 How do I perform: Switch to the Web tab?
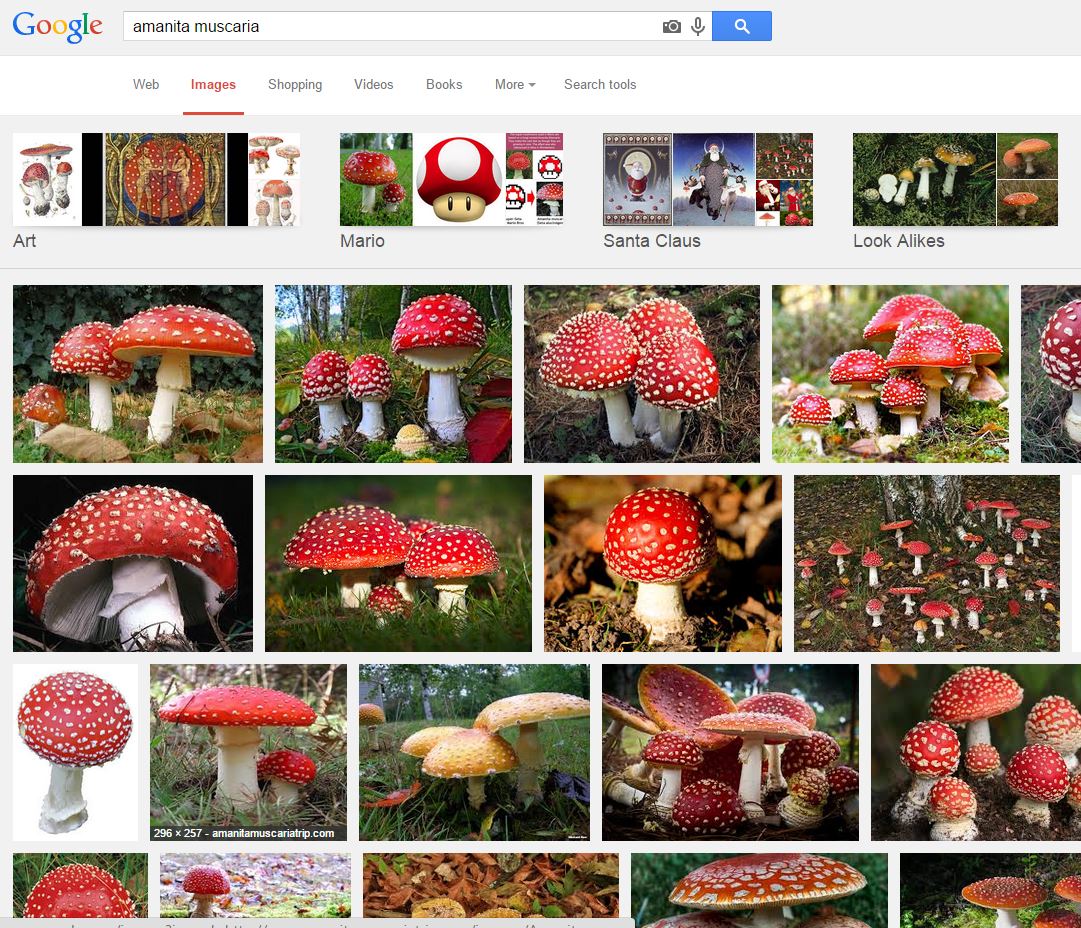click(x=145, y=84)
